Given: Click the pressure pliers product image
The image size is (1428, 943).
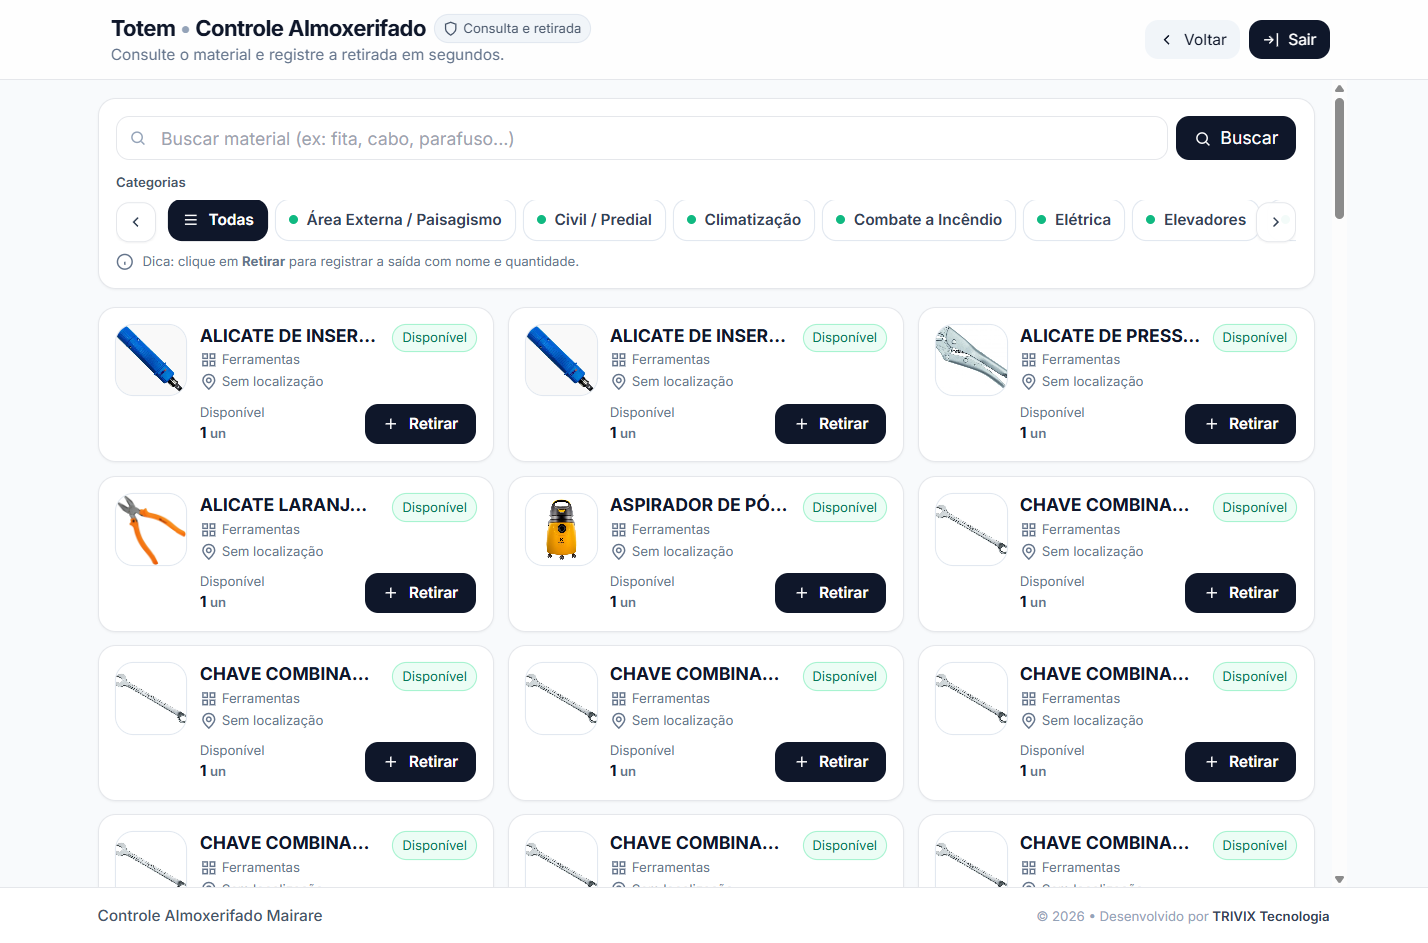Looking at the screenshot, I should [x=971, y=360].
